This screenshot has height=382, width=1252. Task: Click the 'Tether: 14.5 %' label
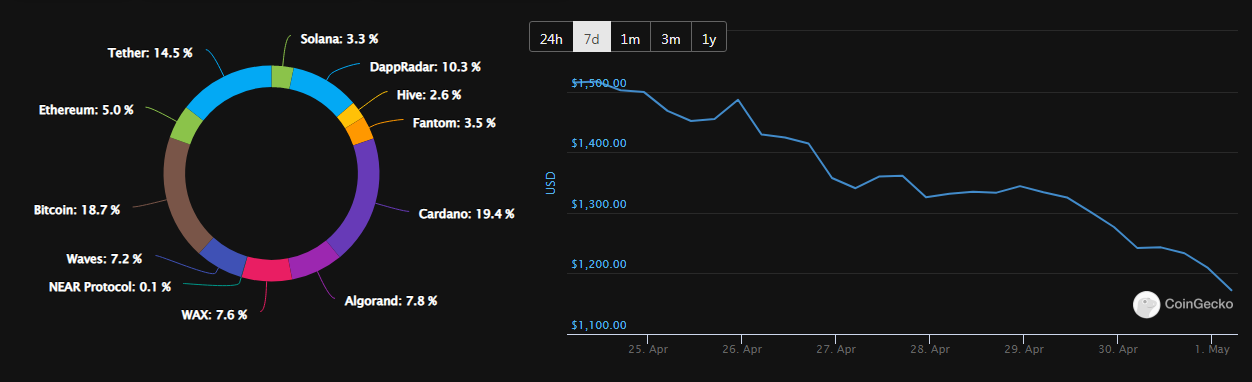(149, 52)
